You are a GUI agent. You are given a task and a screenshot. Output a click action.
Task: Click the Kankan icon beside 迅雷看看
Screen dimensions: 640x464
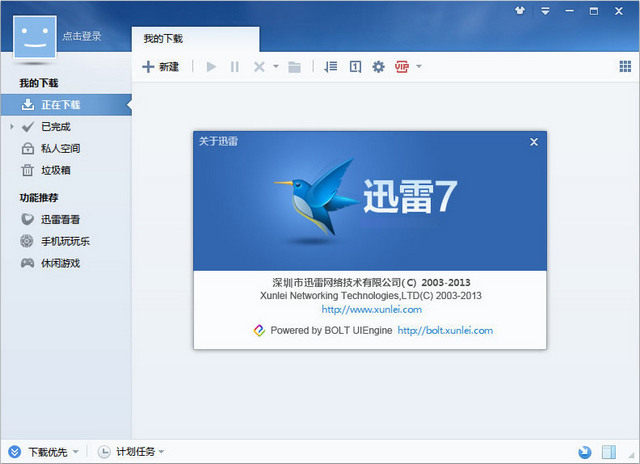(x=27, y=220)
